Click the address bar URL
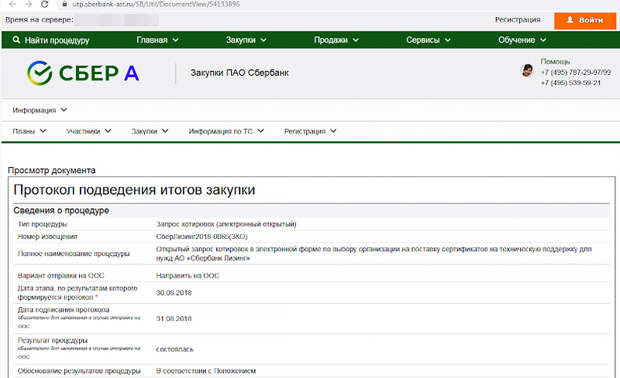The width and height of the screenshot is (620, 378). pyautogui.click(x=156, y=4)
